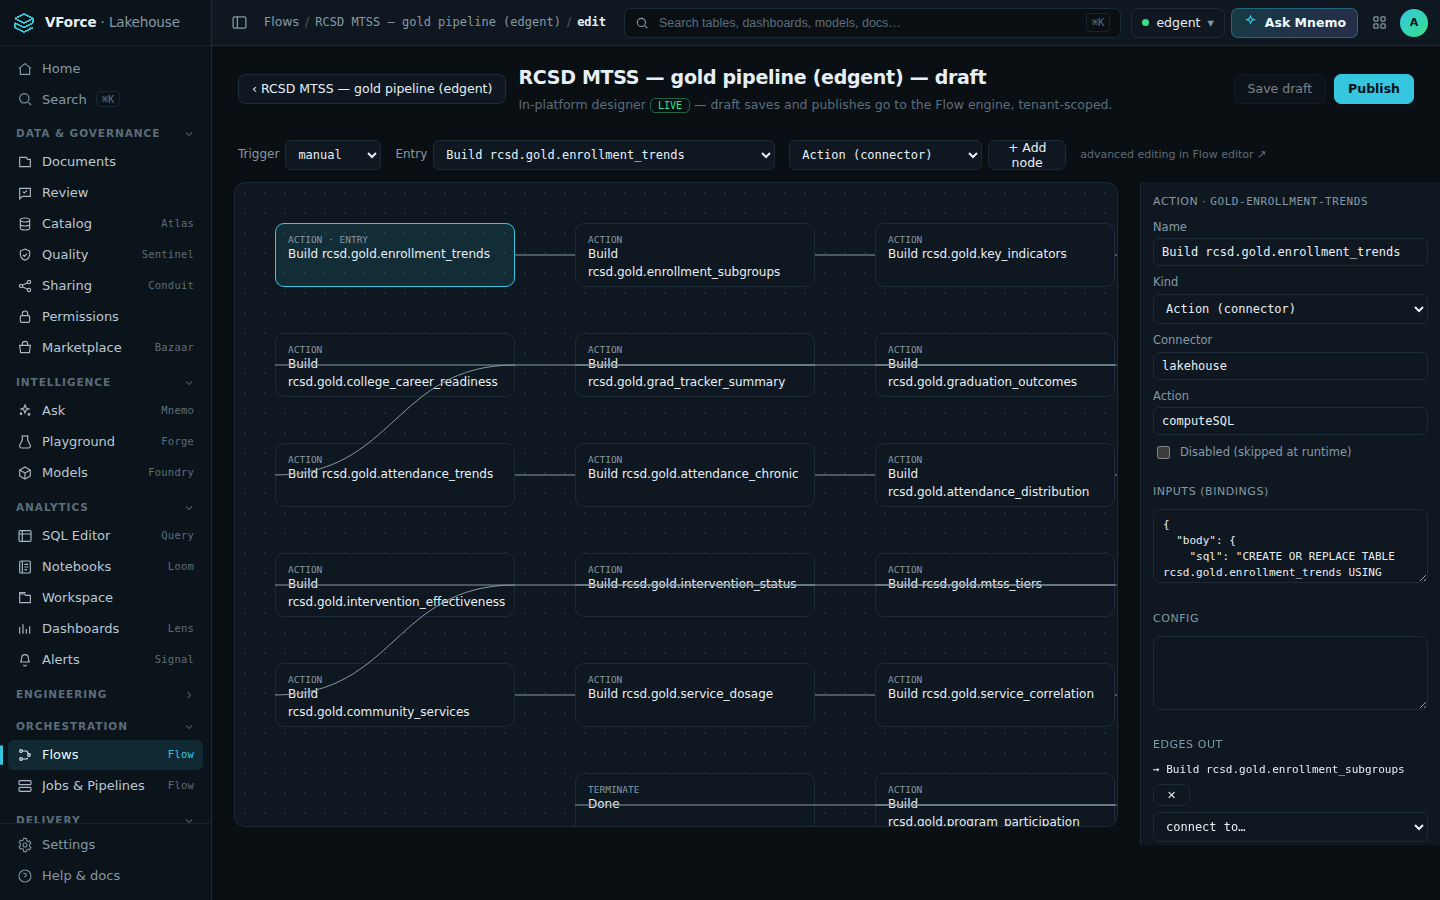Select the Build rcsd.gold.key_indicators node

tap(995, 255)
